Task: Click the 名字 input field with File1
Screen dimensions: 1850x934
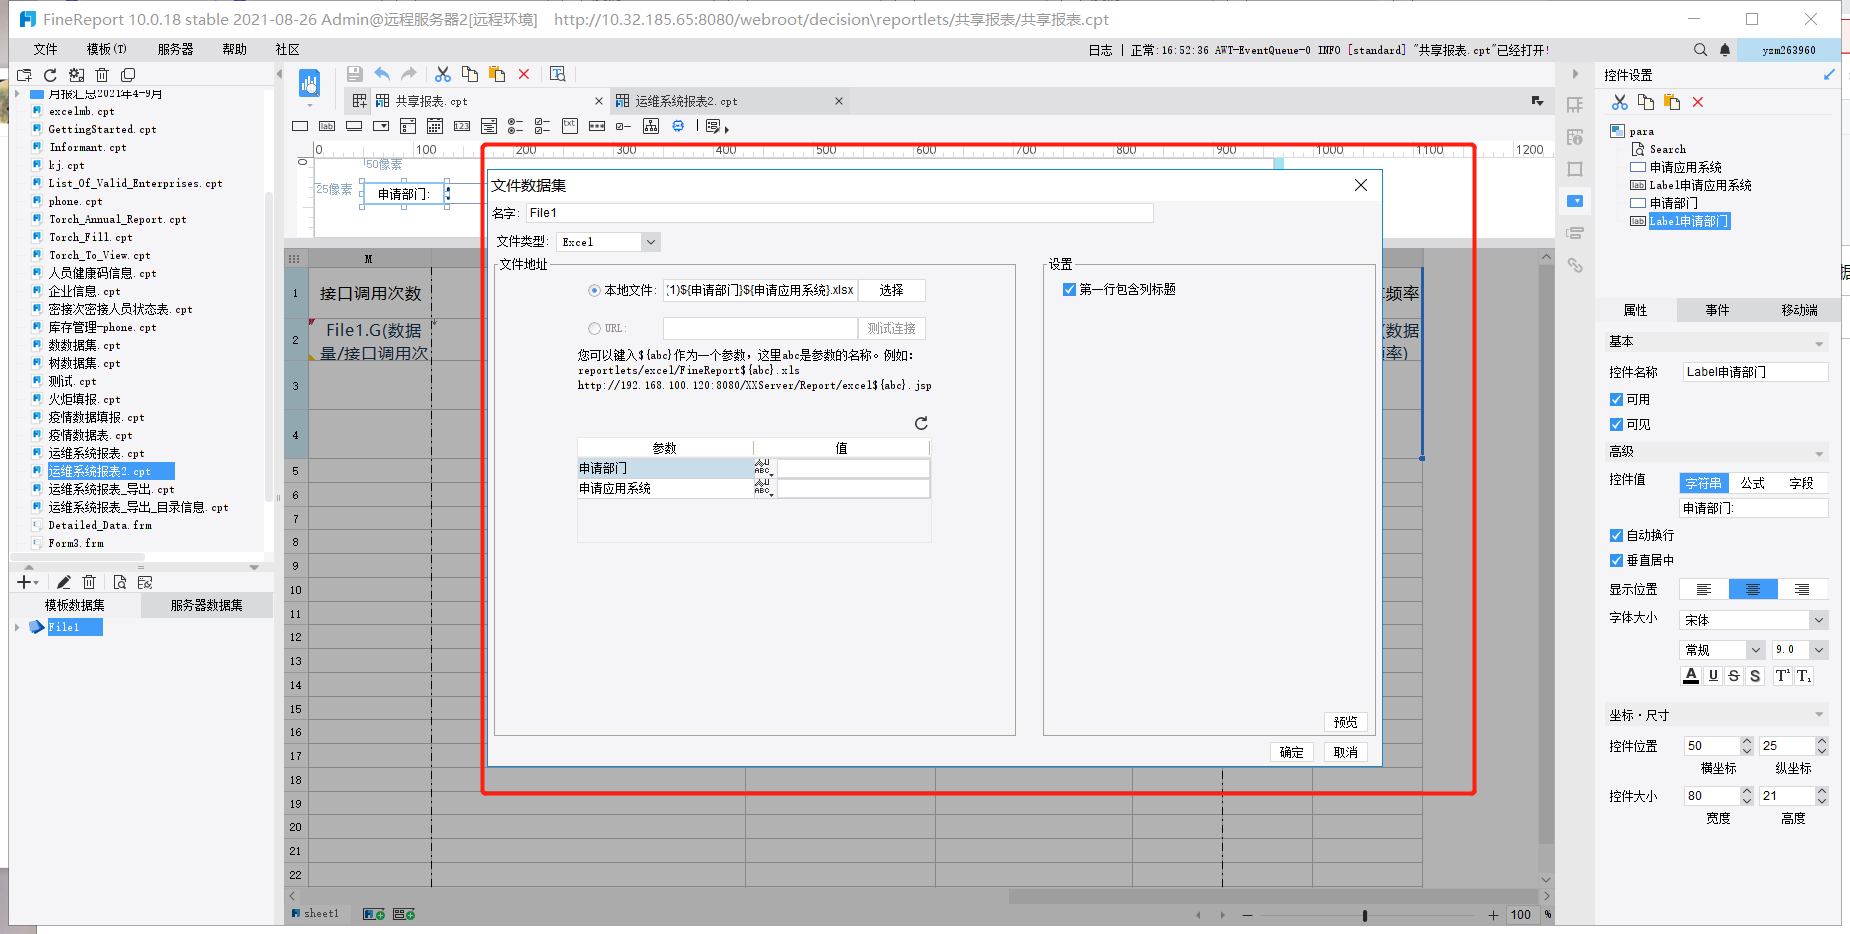Action: (x=839, y=213)
